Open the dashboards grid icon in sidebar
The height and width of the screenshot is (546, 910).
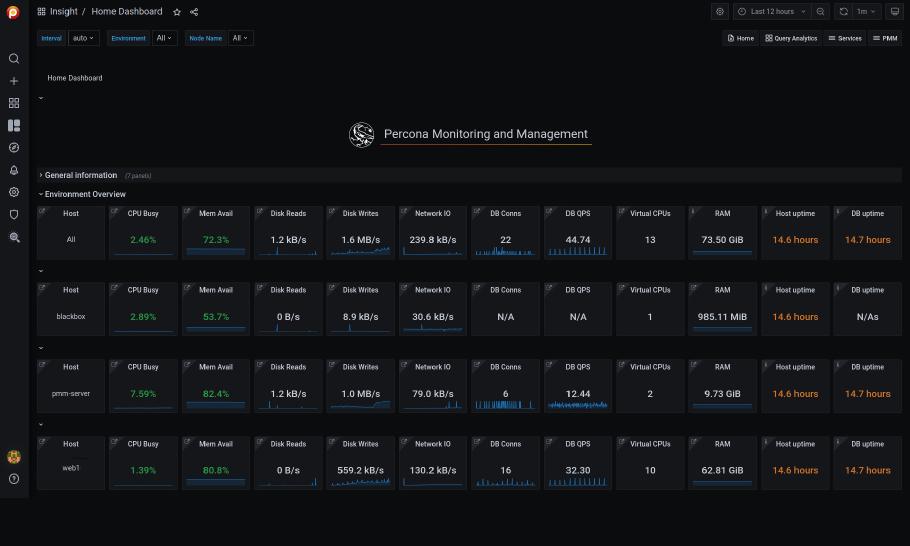pos(14,103)
